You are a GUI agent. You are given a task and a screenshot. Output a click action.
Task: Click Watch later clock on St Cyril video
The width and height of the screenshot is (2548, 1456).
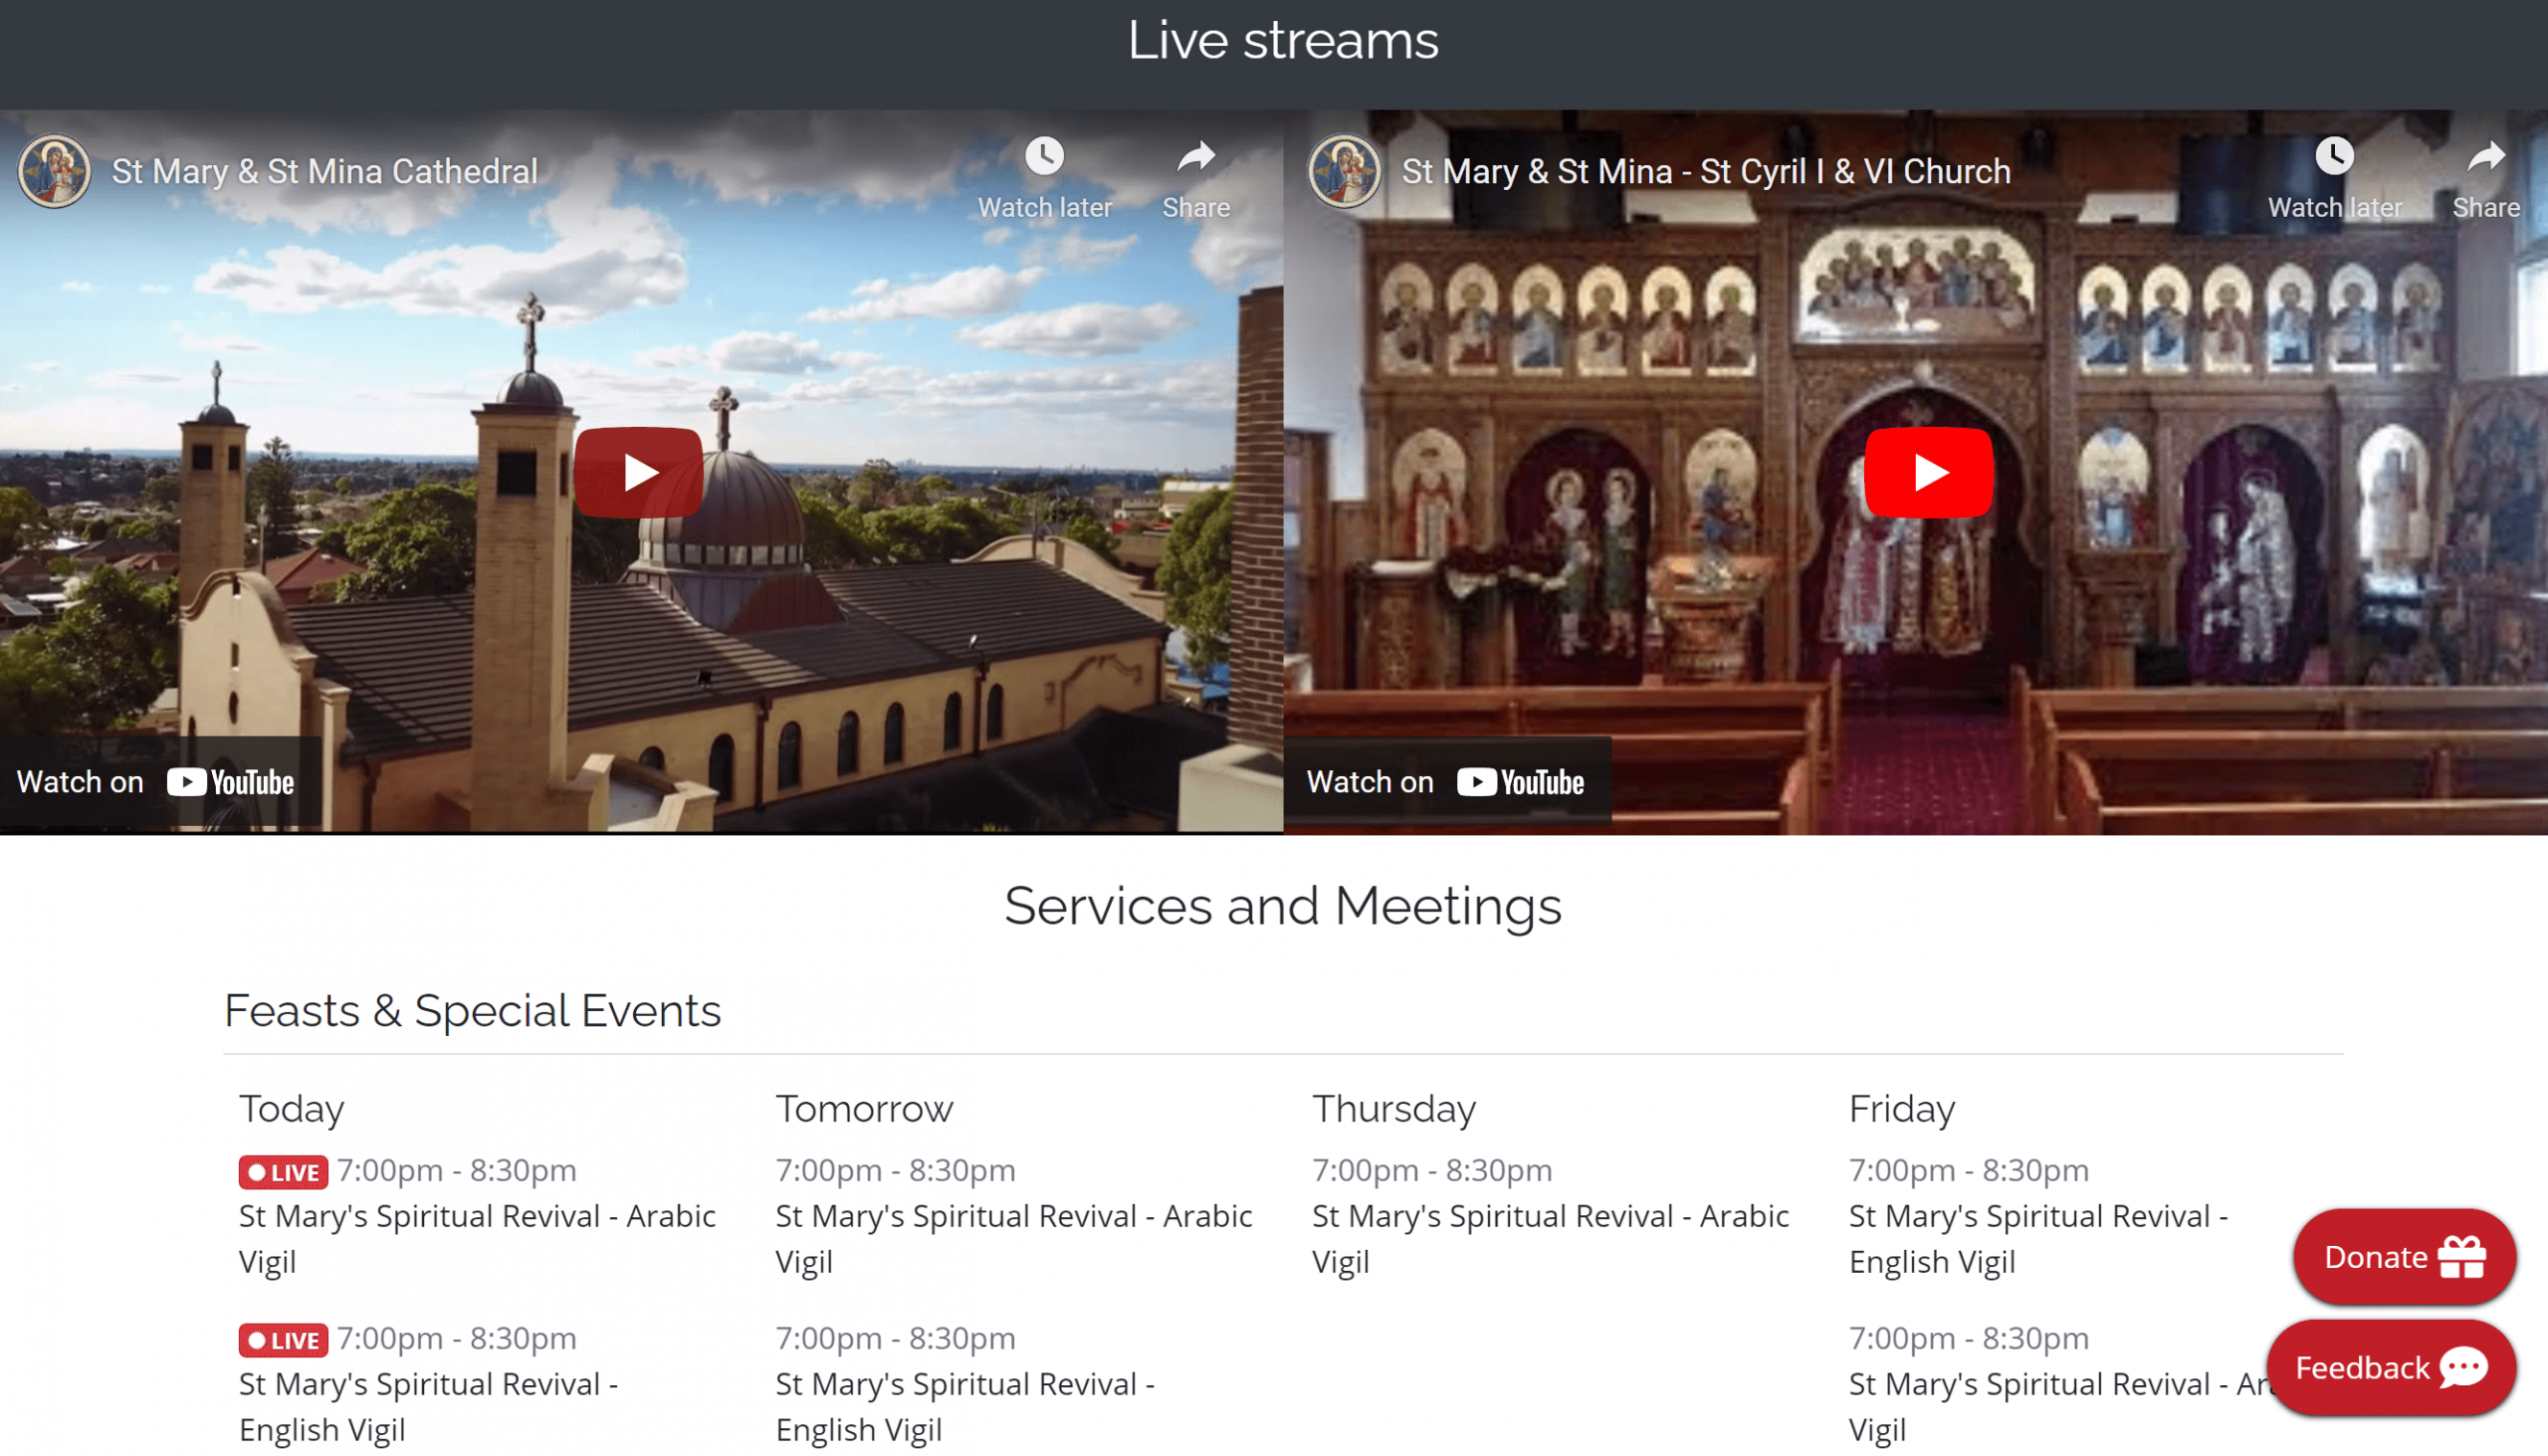2334,157
